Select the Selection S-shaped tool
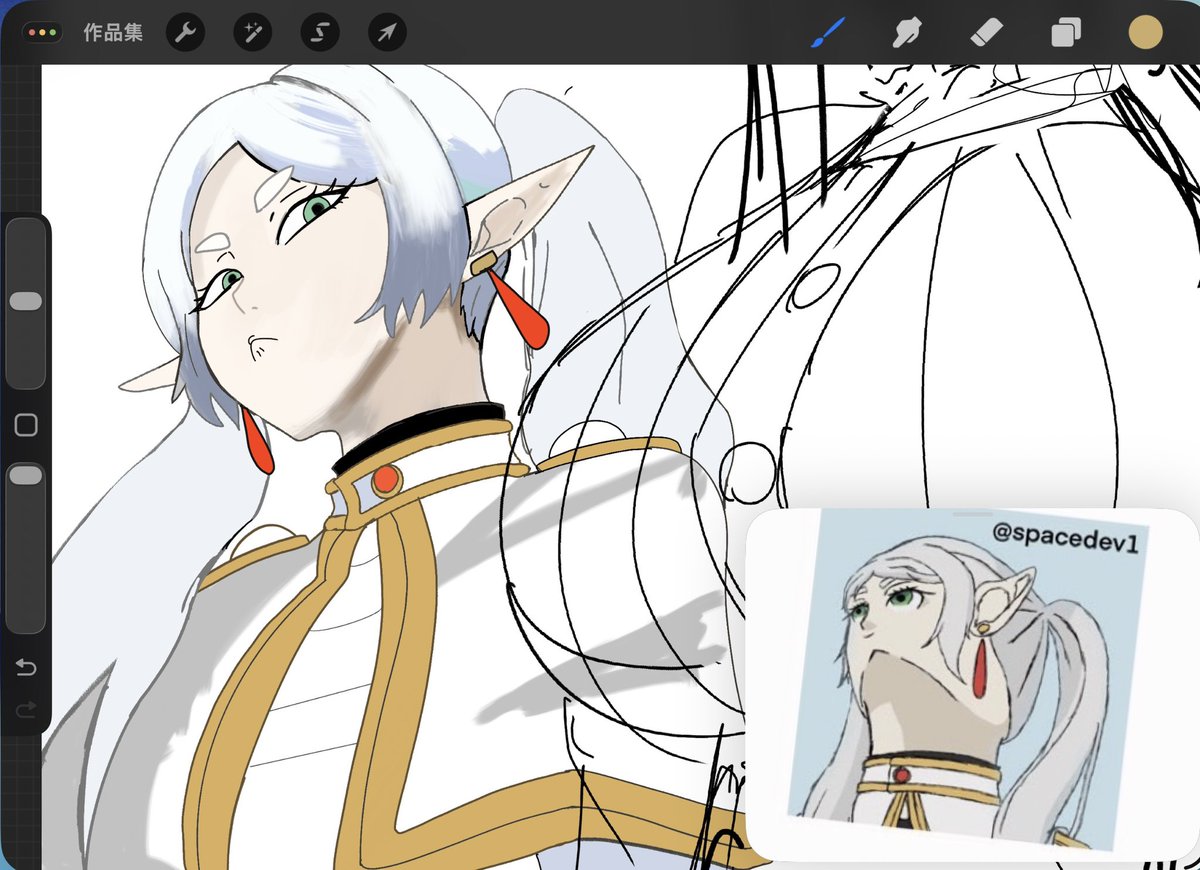 319,33
